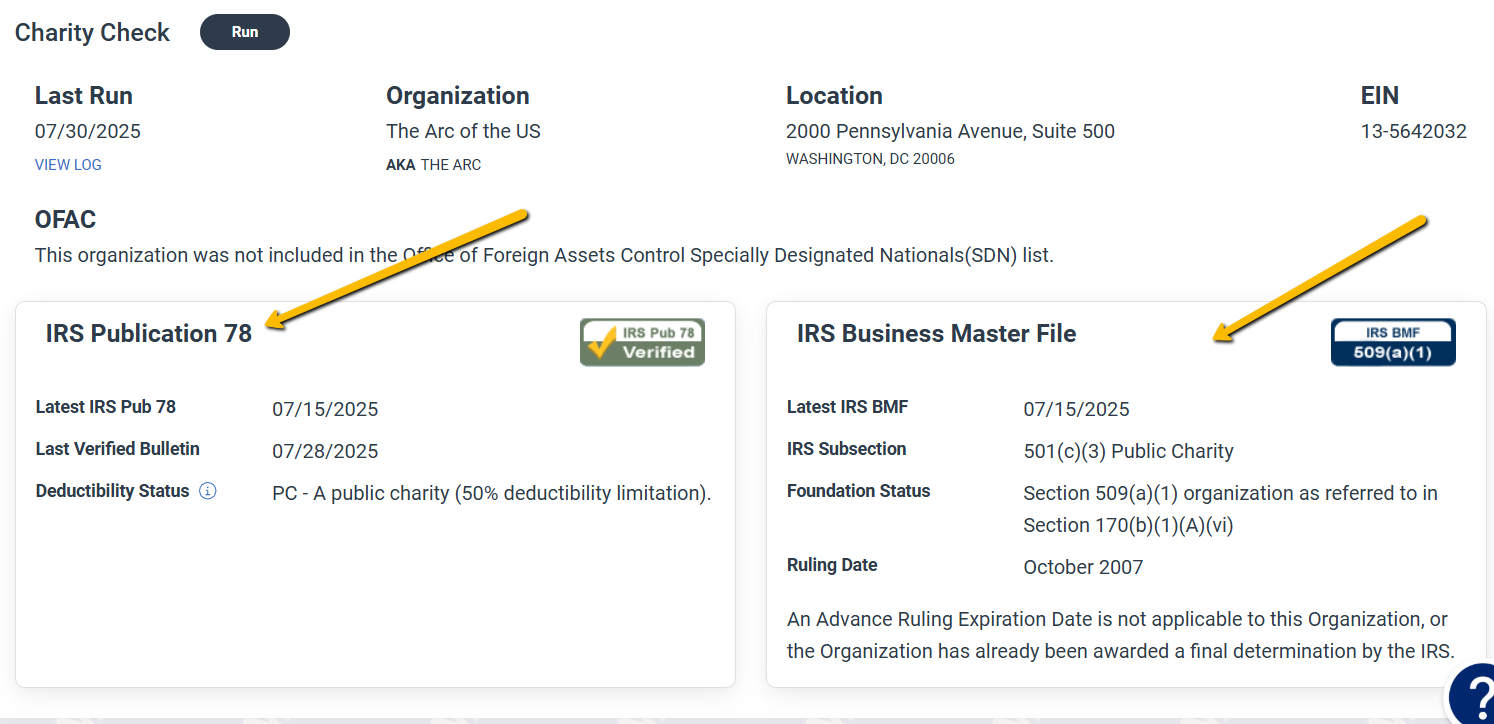This screenshot has width=1494, height=724.
Task: Click the Latest IRS Pub 78 label
Action: tap(106, 407)
